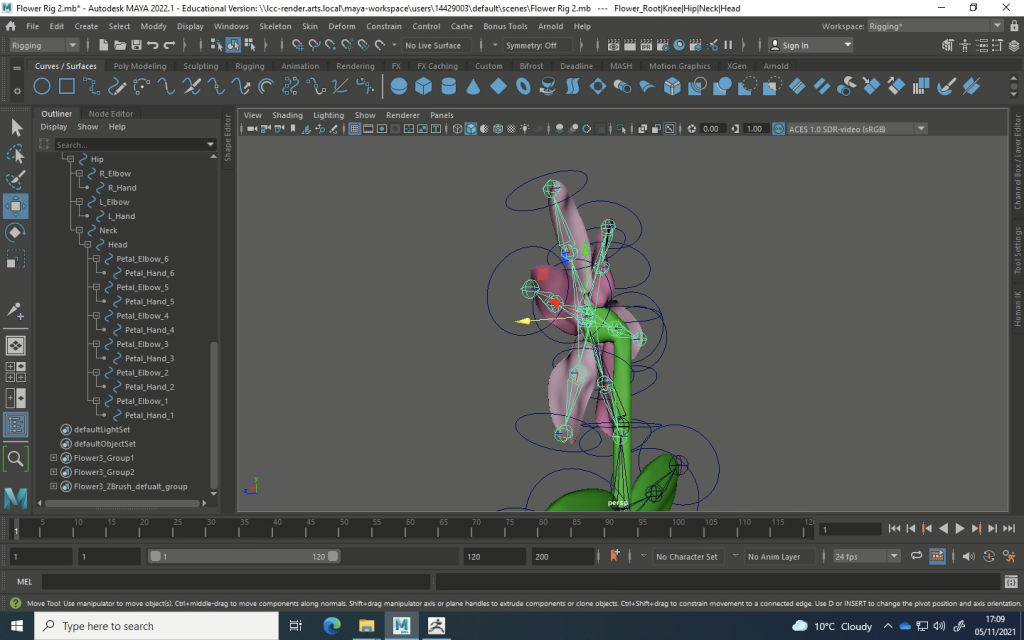The image size is (1024, 640).
Task: Click the Save scene icon
Action: pyautogui.click(x=136, y=45)
